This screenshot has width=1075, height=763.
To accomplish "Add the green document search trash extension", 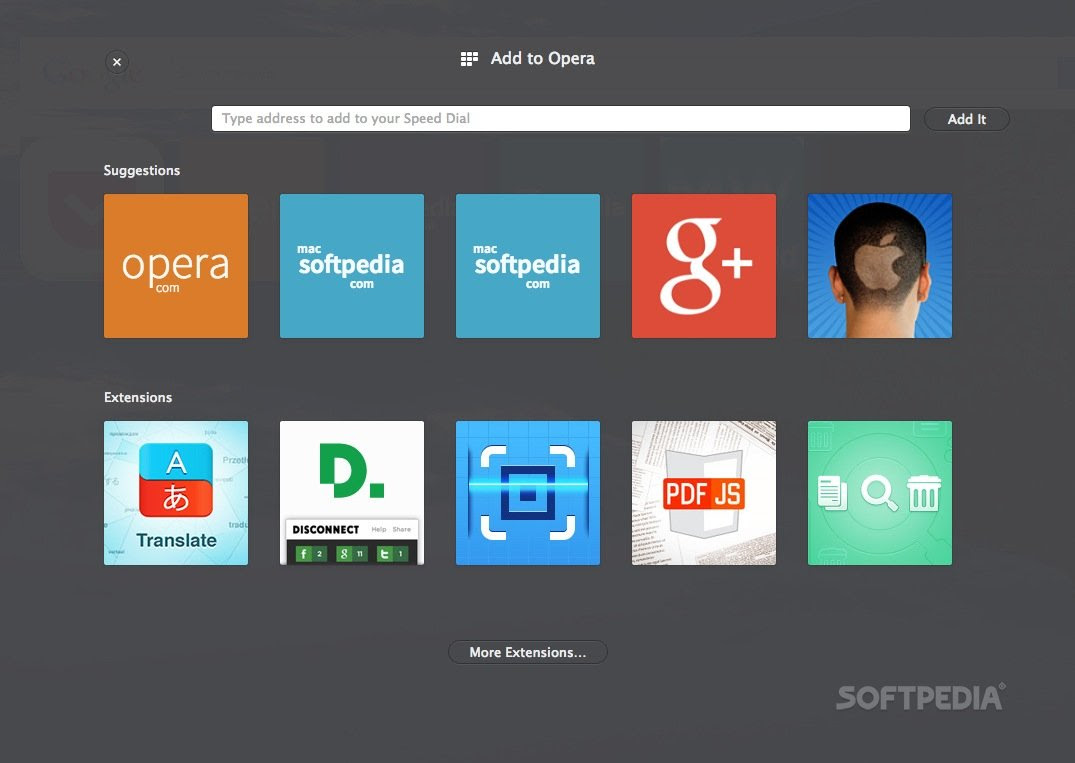I will point(880,493).
